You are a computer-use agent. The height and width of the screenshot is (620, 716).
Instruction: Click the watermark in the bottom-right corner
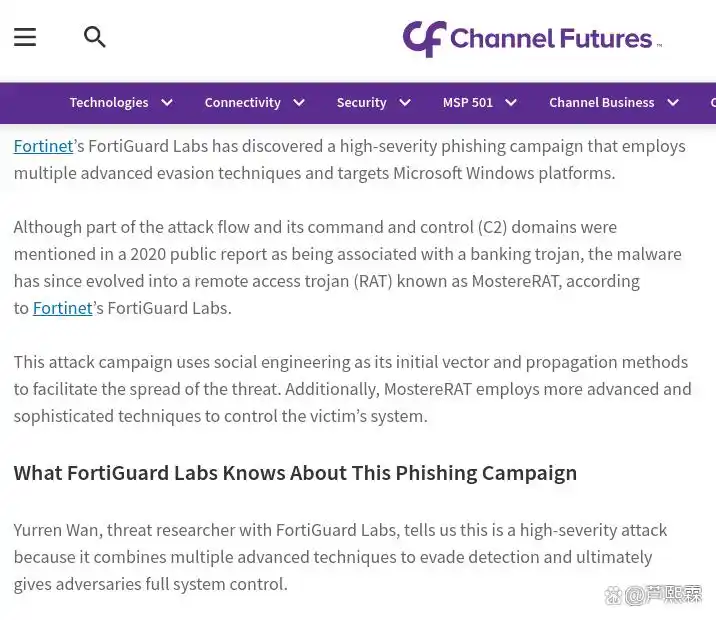pyautogui.click(x=653, y=595)
